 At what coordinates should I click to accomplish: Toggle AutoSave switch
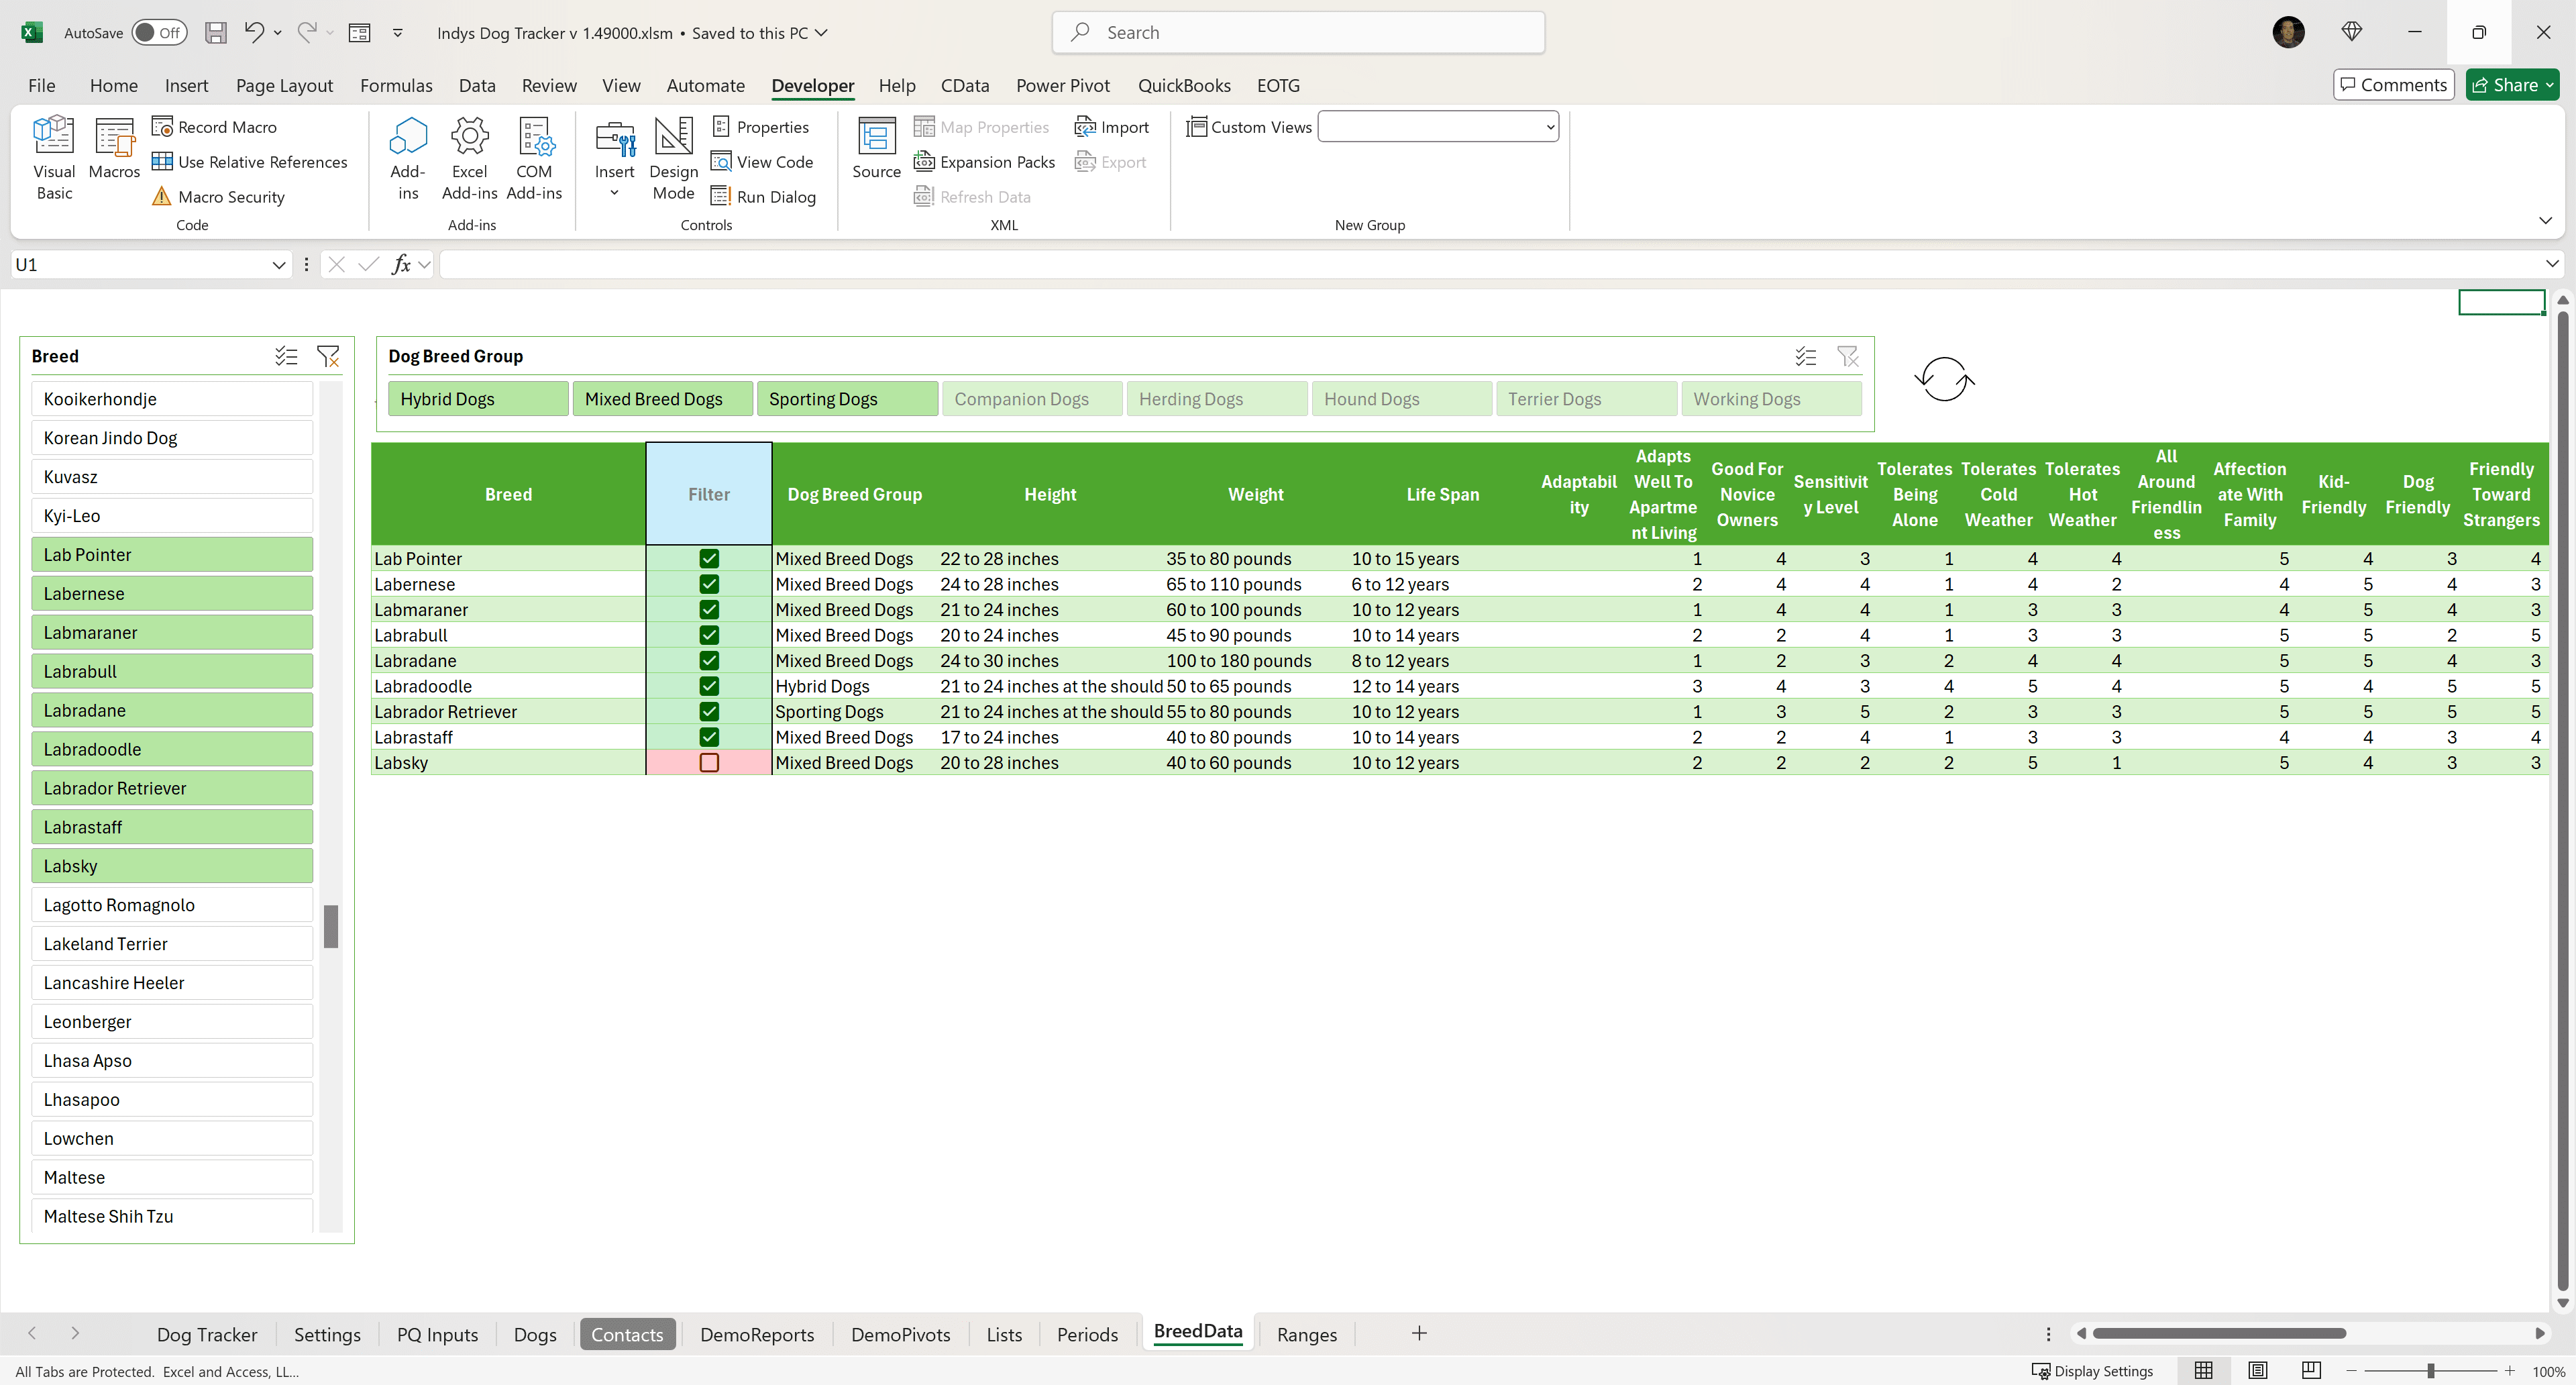(160, 33)
